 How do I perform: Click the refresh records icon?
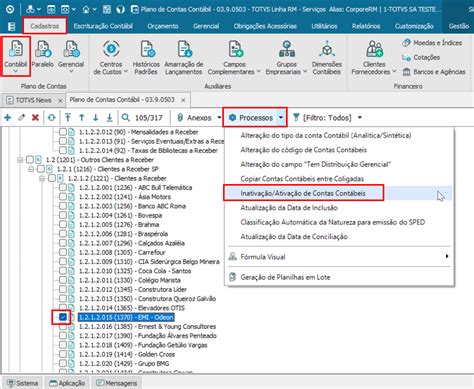click(51, 118)
